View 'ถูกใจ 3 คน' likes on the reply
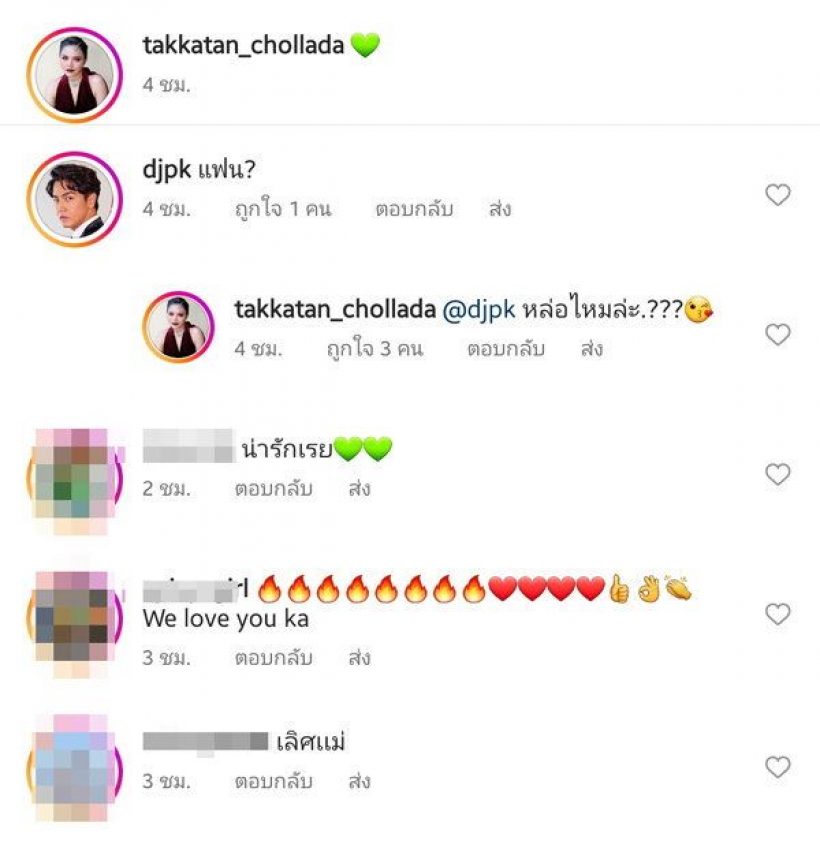Viewport: 820px width, 848px height. [374, 349]
